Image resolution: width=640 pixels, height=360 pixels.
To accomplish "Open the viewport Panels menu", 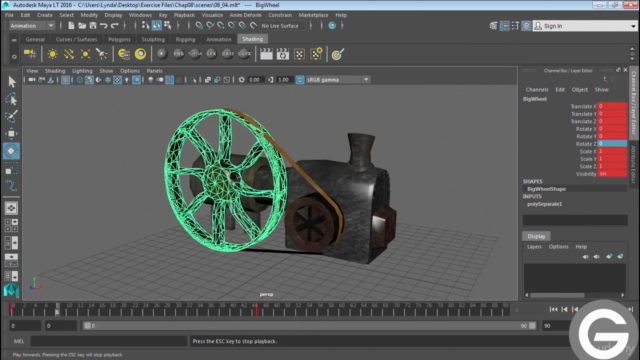I will [154, 71].
